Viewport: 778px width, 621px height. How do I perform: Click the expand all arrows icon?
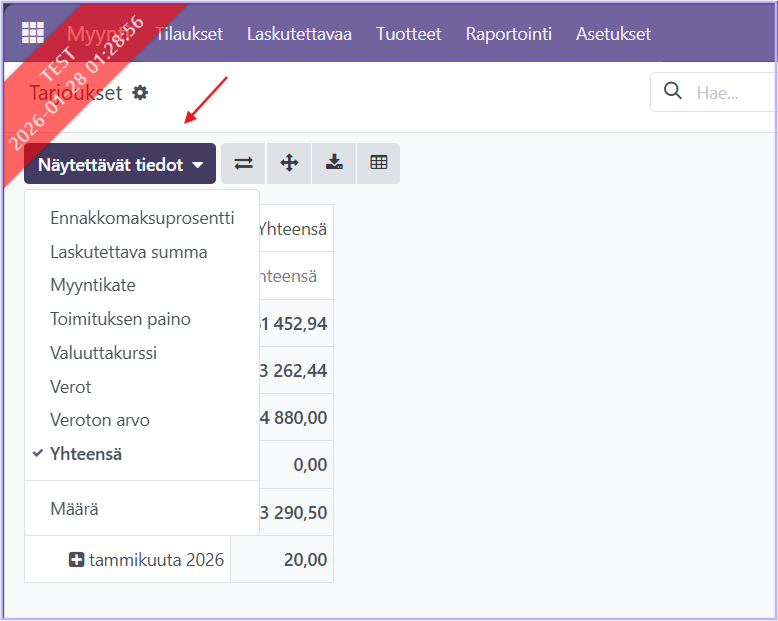pyautogui.click(x=289, y=163)
